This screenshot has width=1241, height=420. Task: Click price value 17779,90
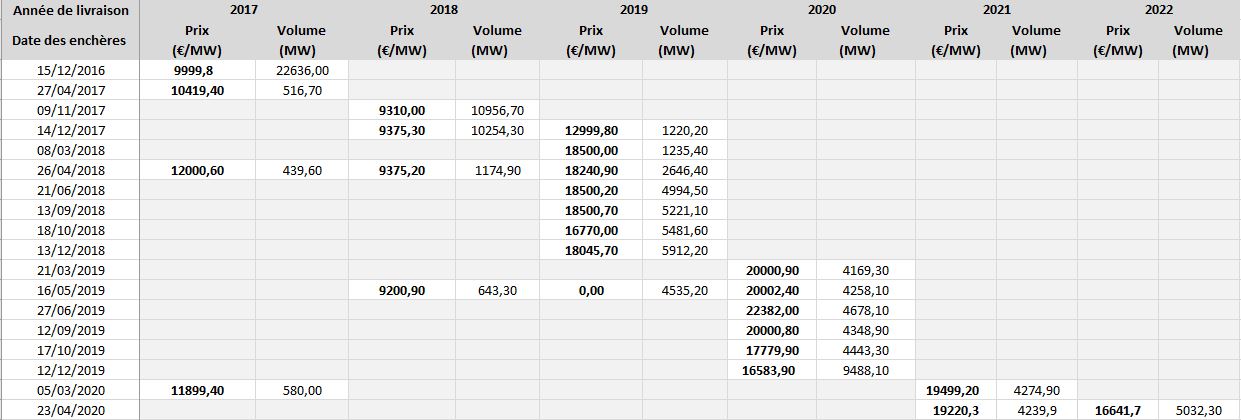pyautogui.click(x=772, y=350)
